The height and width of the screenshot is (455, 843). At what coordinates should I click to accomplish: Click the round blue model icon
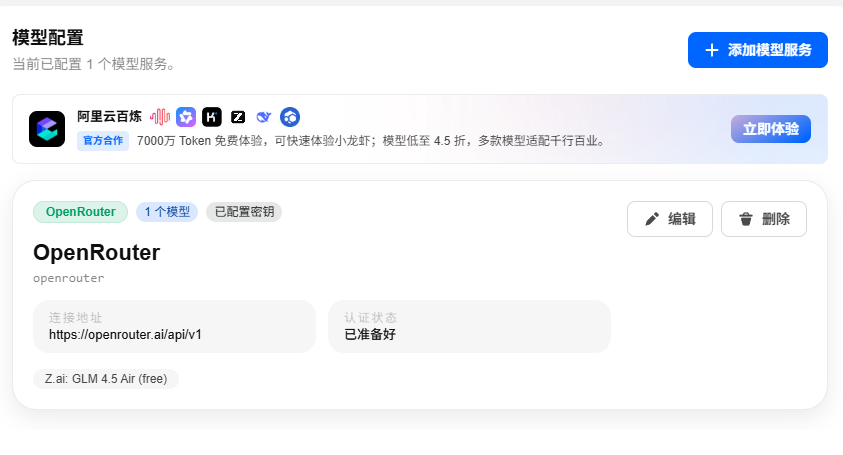point(290,117)
